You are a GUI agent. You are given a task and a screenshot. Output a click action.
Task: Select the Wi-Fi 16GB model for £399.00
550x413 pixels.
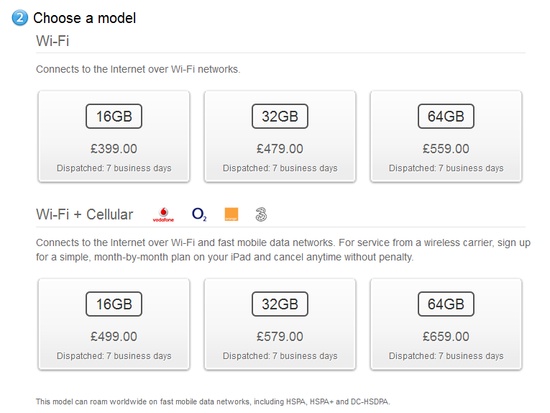point(114,136)
